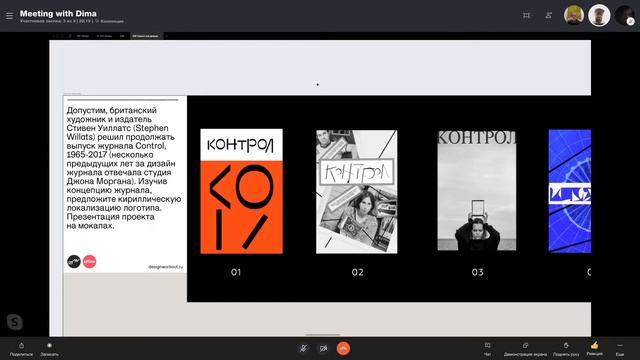Click the designworkout.ru link in the brief card
This screenshot has width=640, height=360.
166,267
